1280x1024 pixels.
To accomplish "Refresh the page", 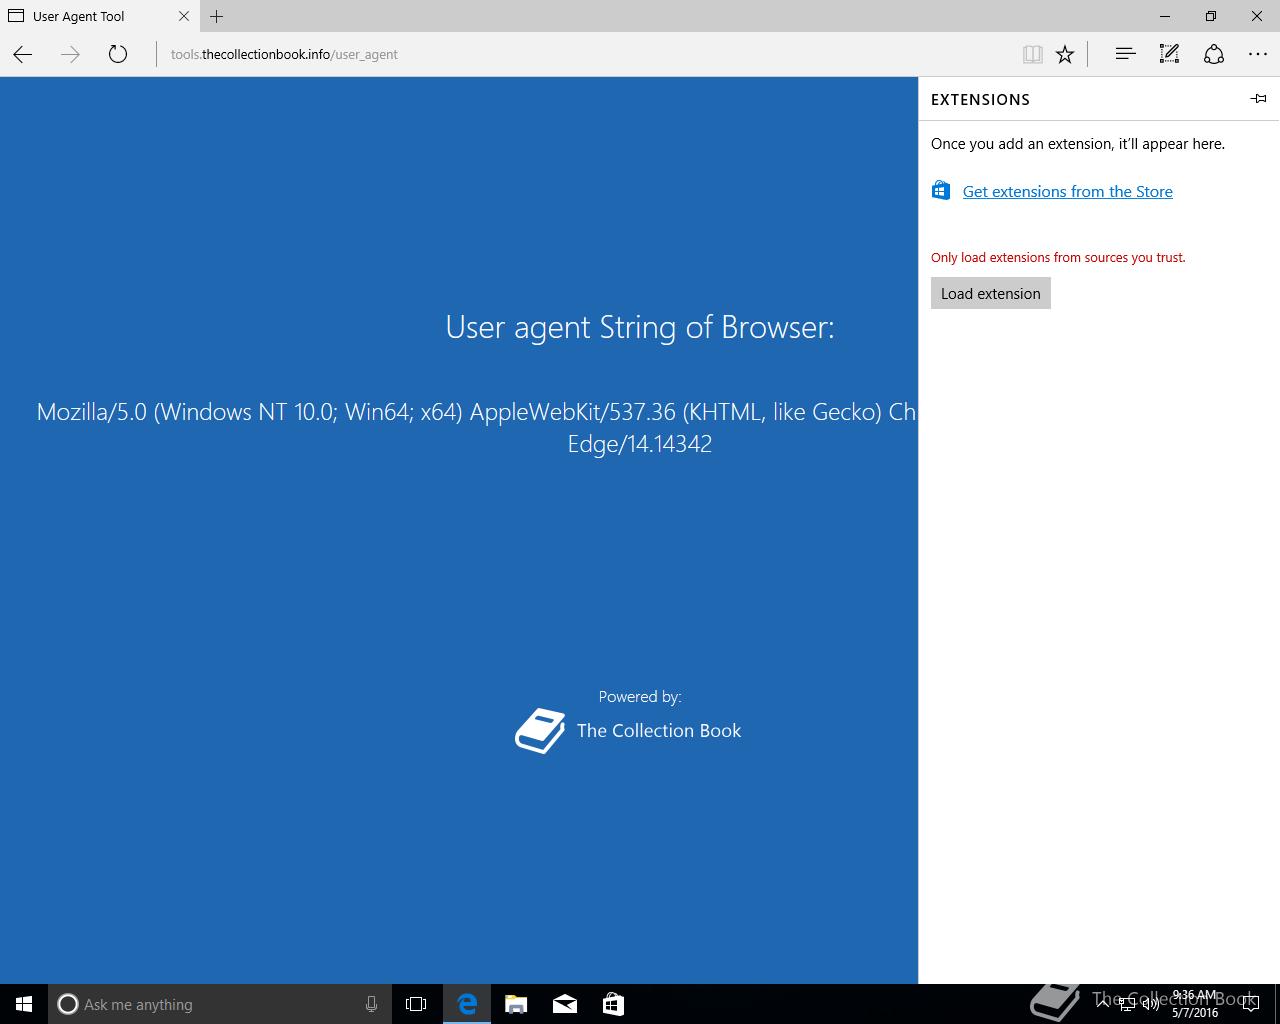I will click(118, 54).
